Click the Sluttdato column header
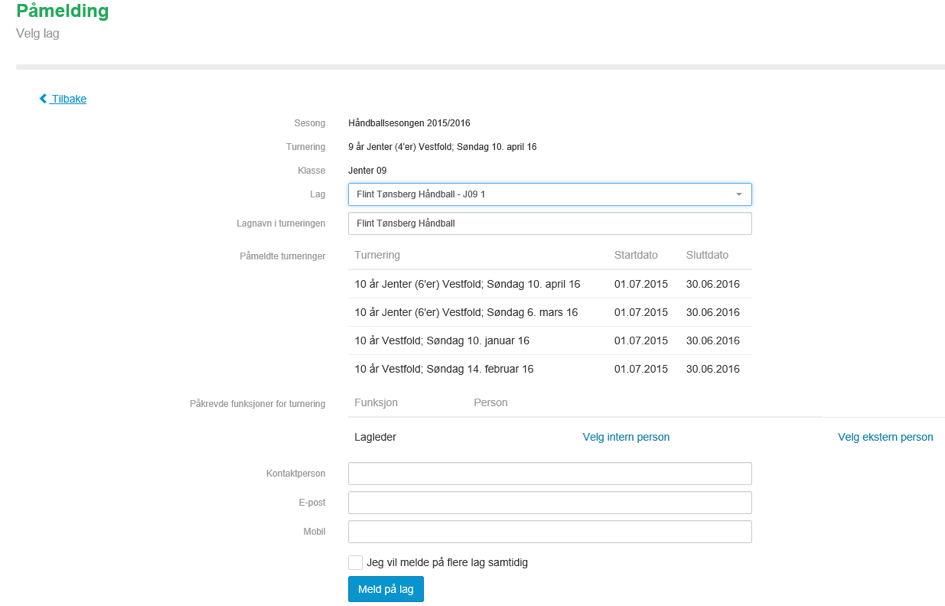The width and height of the screenshot is (945, 606). tap(707, 256)
